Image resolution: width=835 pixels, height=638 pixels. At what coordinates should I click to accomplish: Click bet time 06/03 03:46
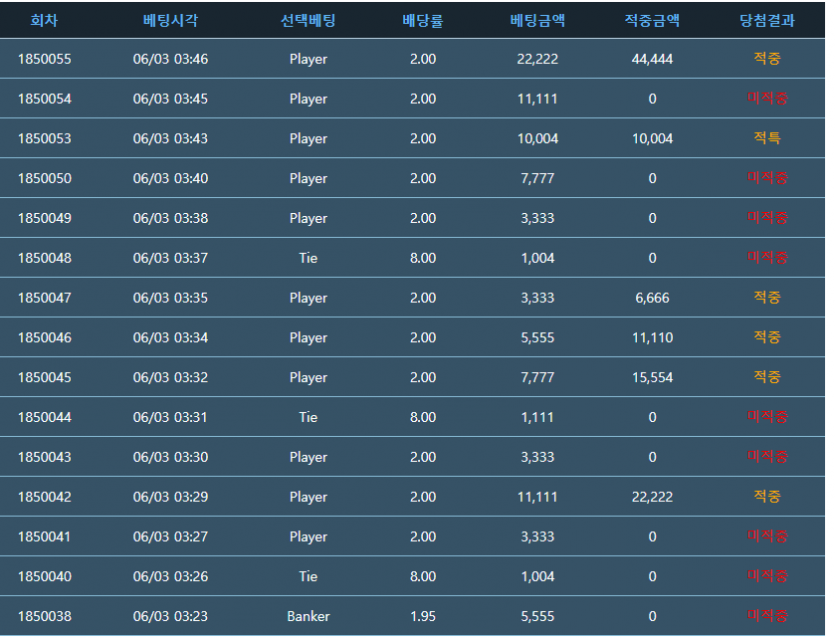(x=170, y=59)
